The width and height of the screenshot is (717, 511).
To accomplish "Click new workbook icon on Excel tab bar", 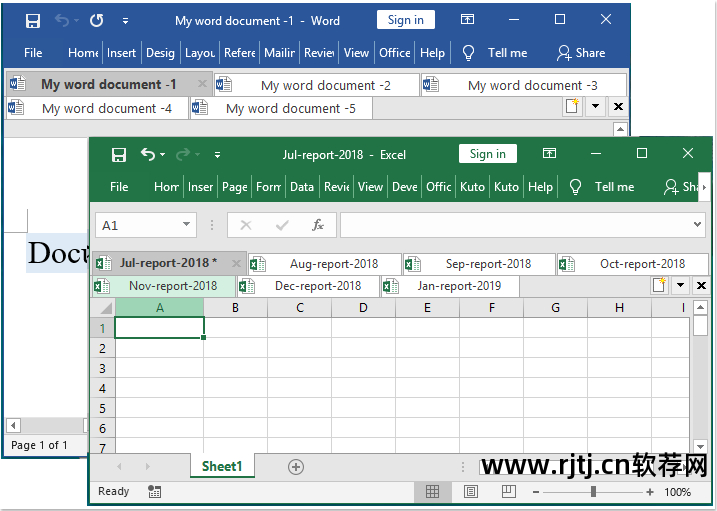I will pyautogui.click(x=659, y=285).
